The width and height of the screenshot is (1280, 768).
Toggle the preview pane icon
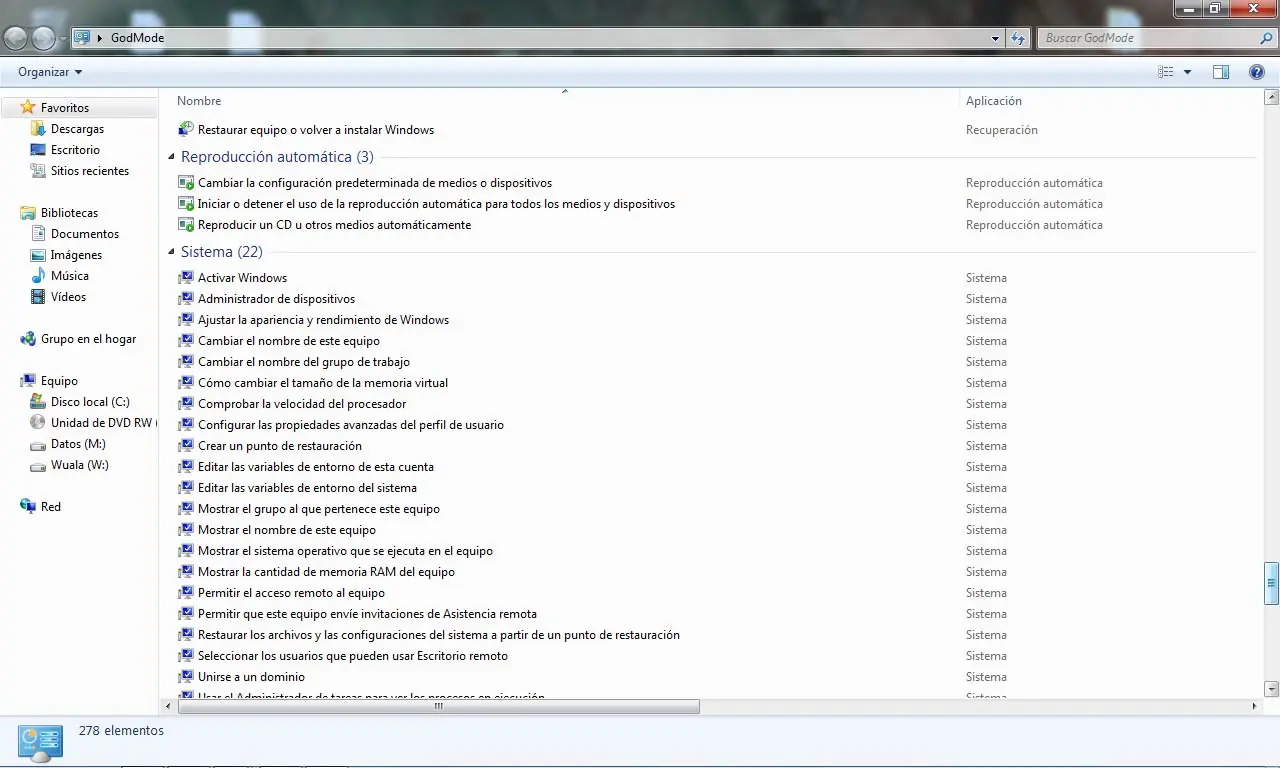[x=1221, y=72]
